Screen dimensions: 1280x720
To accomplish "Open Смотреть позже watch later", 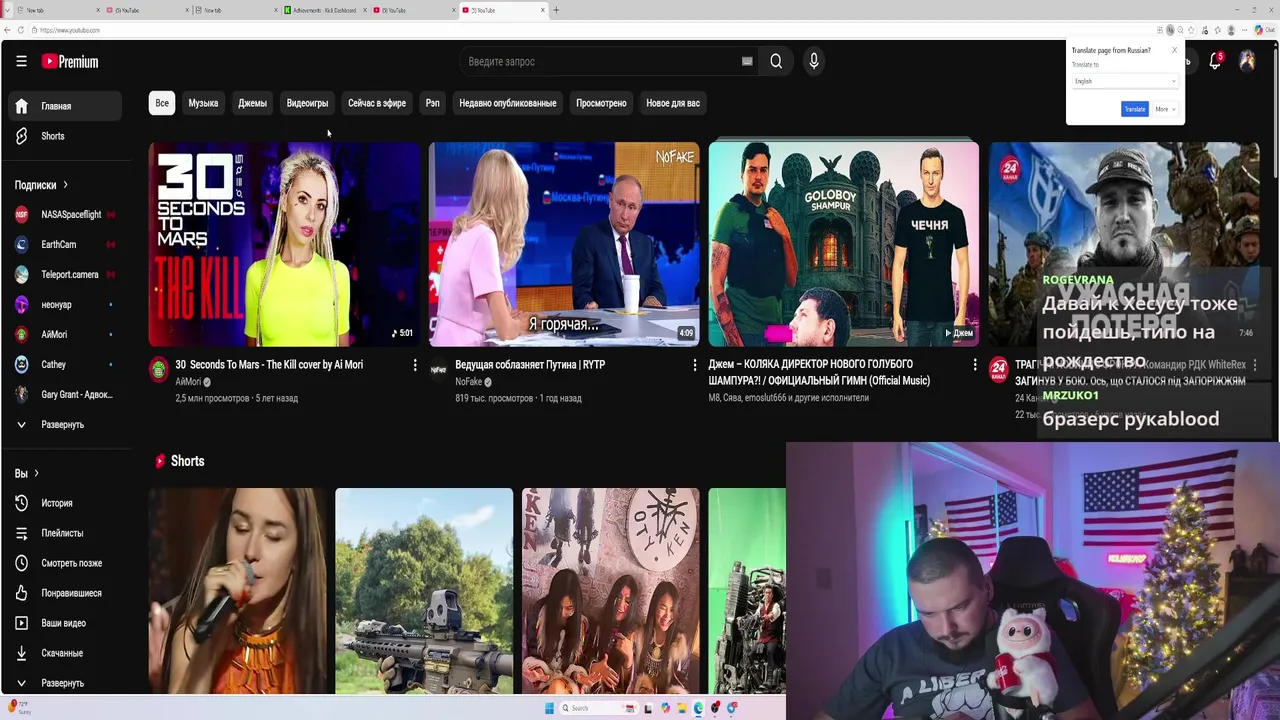I will (64, 563).
